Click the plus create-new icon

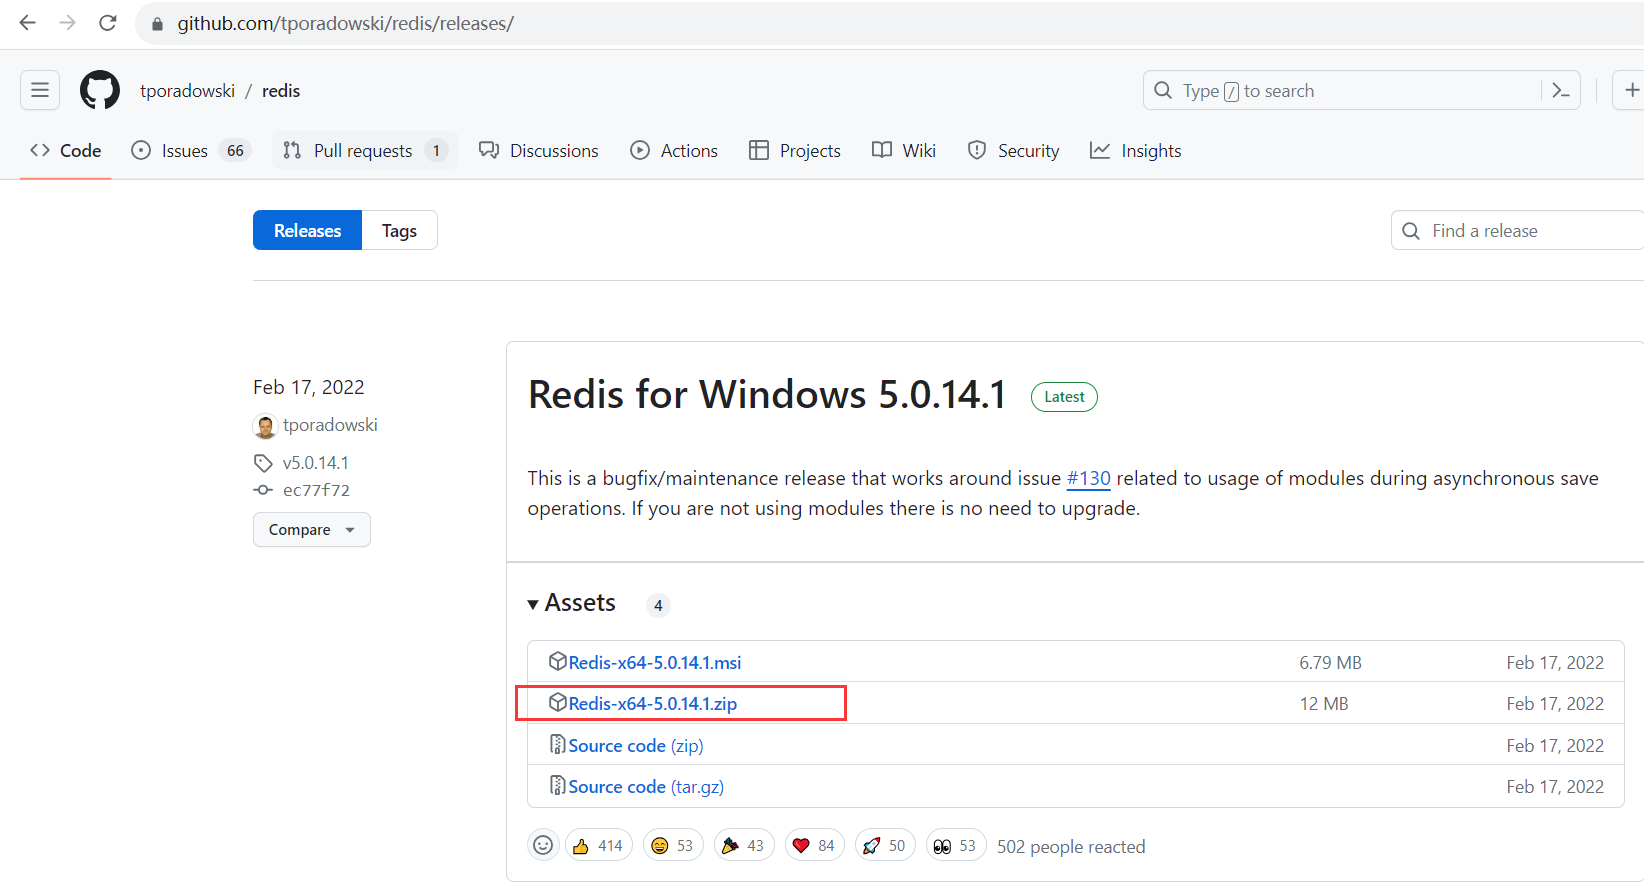[1631, 90]
